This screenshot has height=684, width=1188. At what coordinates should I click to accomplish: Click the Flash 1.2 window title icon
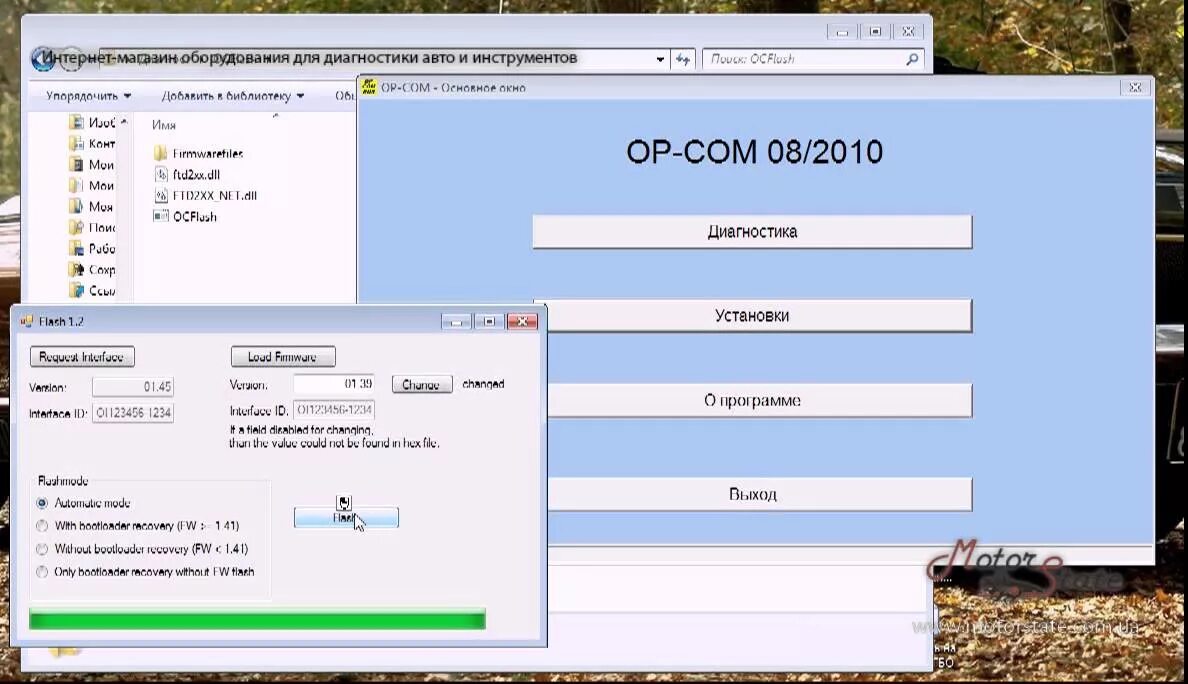(x=27, y=321)
